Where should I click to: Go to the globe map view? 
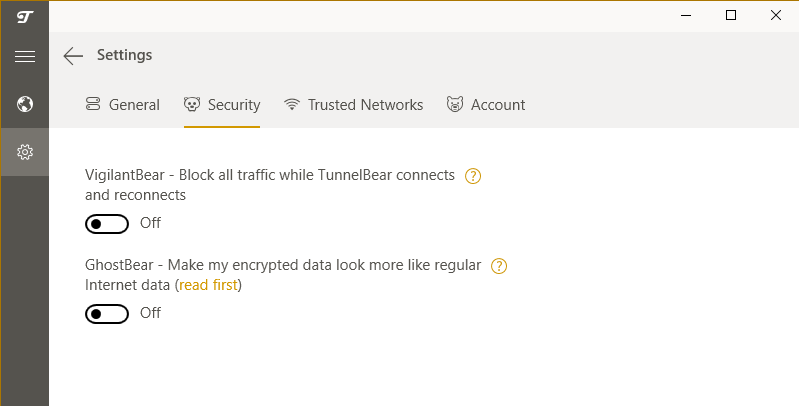(25, 104)
